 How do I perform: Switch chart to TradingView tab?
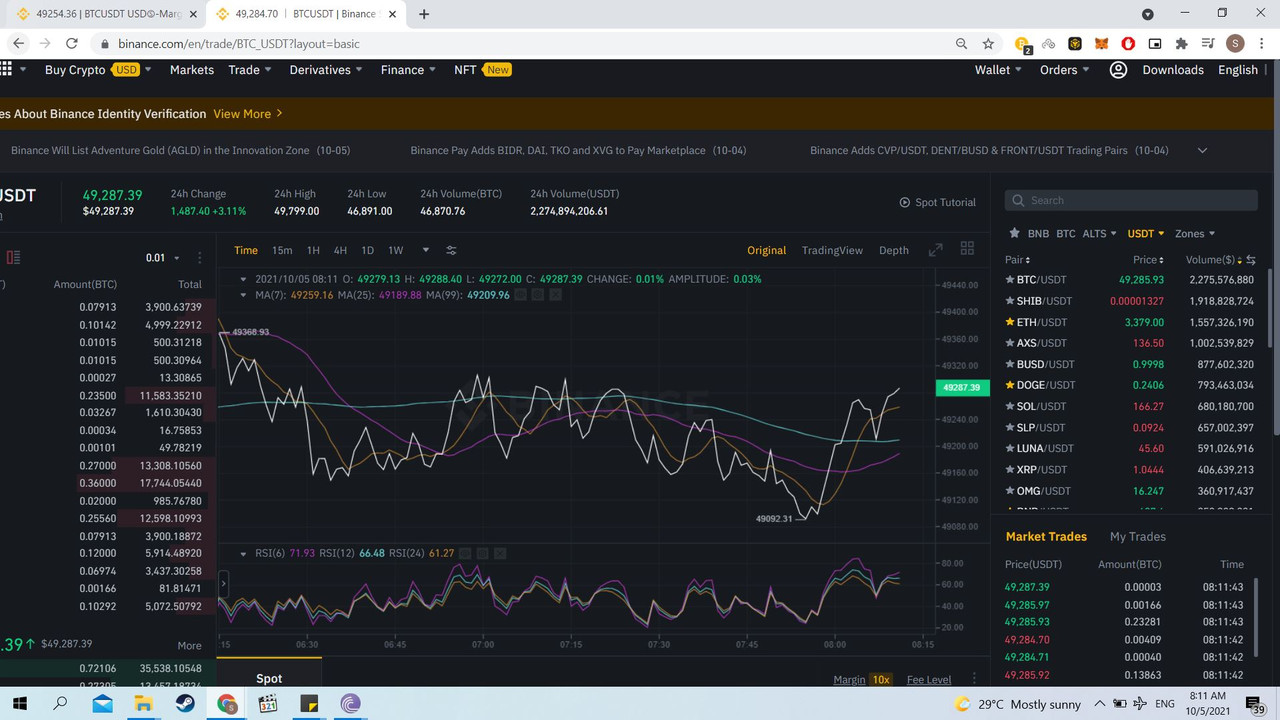point(832,250)
